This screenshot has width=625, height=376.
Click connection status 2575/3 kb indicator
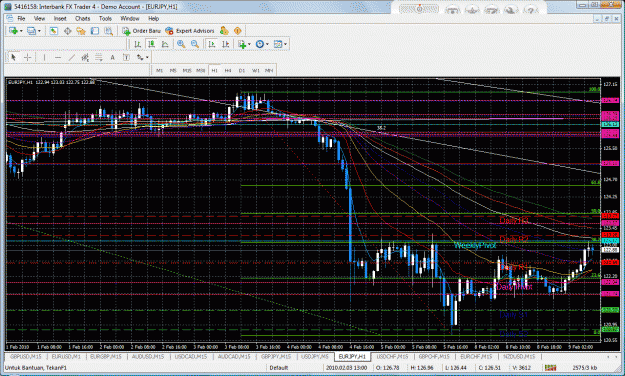[x=585, y=368]
